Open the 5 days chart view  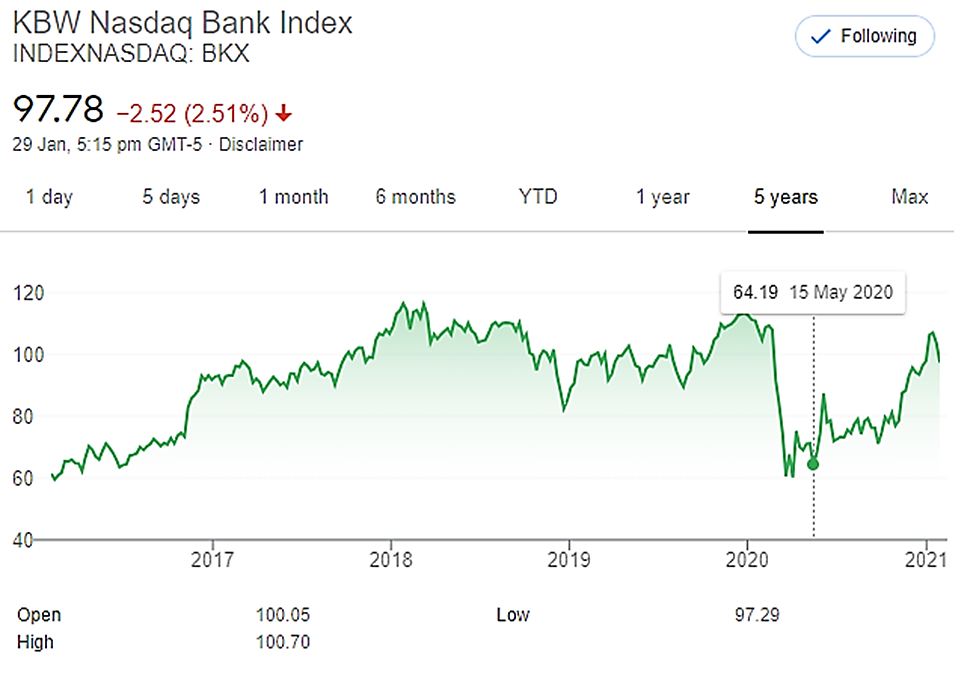click(170, 197)
